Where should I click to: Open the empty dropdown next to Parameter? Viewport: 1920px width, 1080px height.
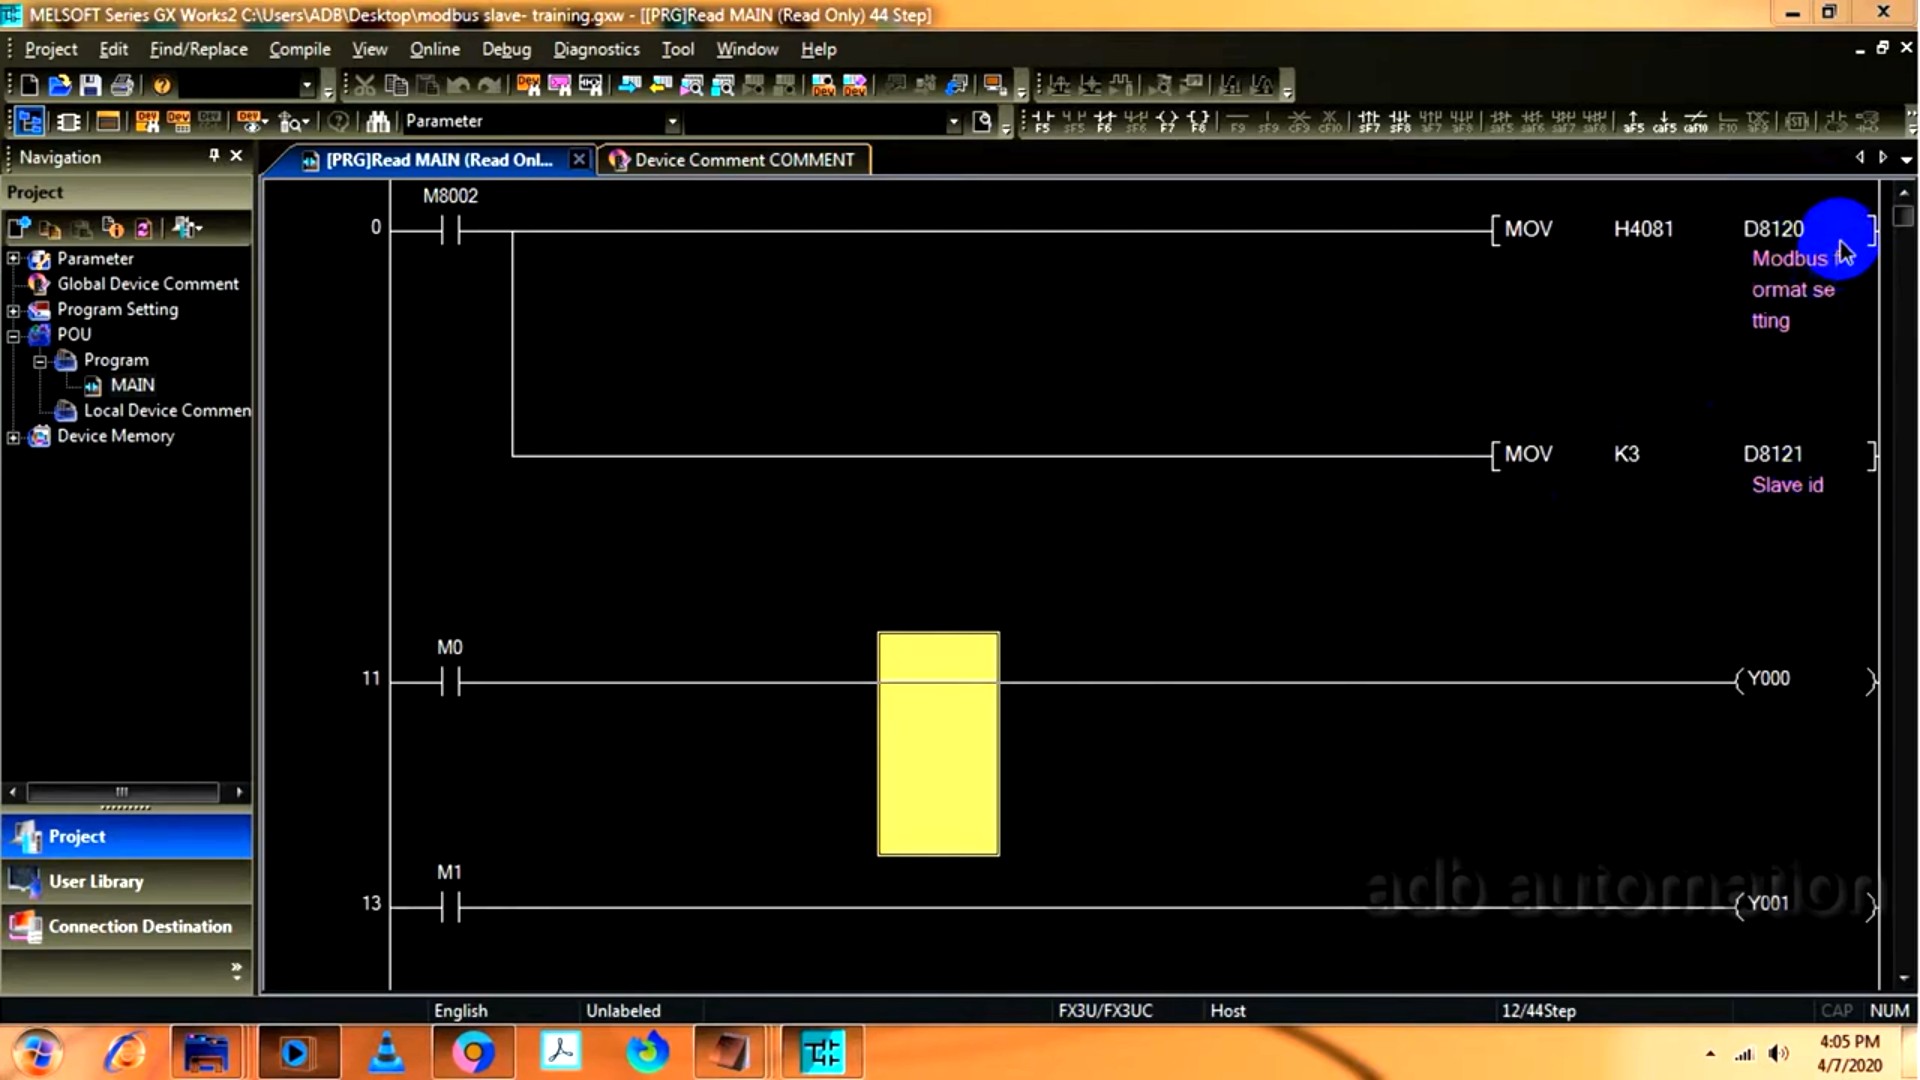pos(953,122)
